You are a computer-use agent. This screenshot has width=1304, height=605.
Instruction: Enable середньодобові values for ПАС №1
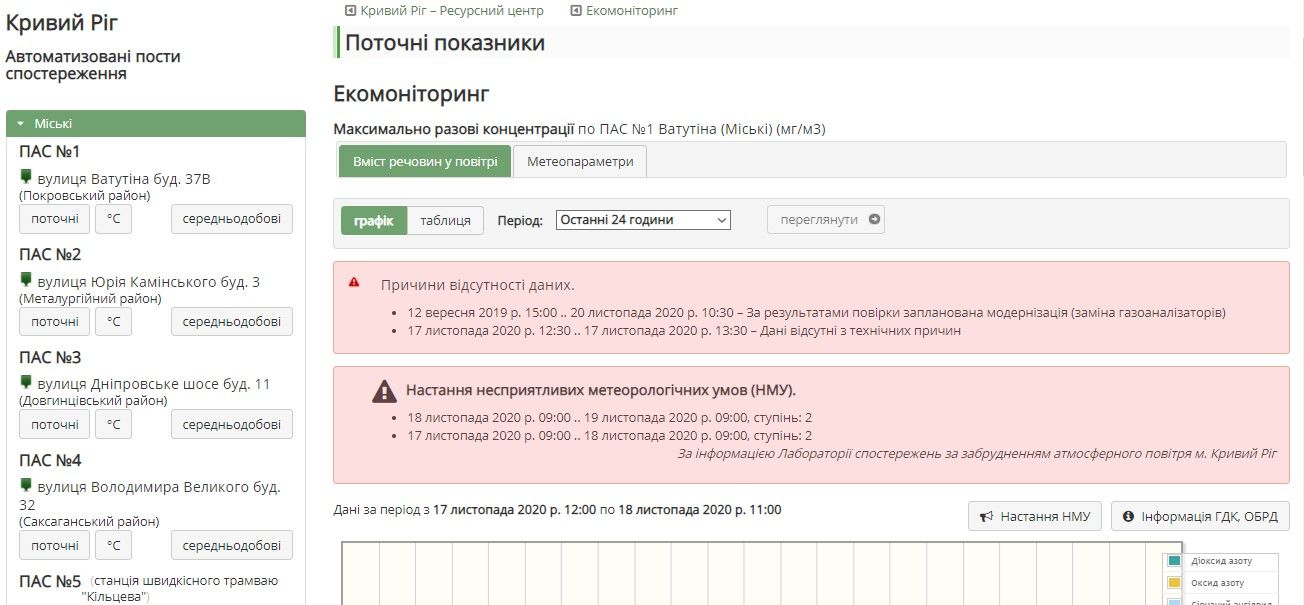(x=231, y=218)
